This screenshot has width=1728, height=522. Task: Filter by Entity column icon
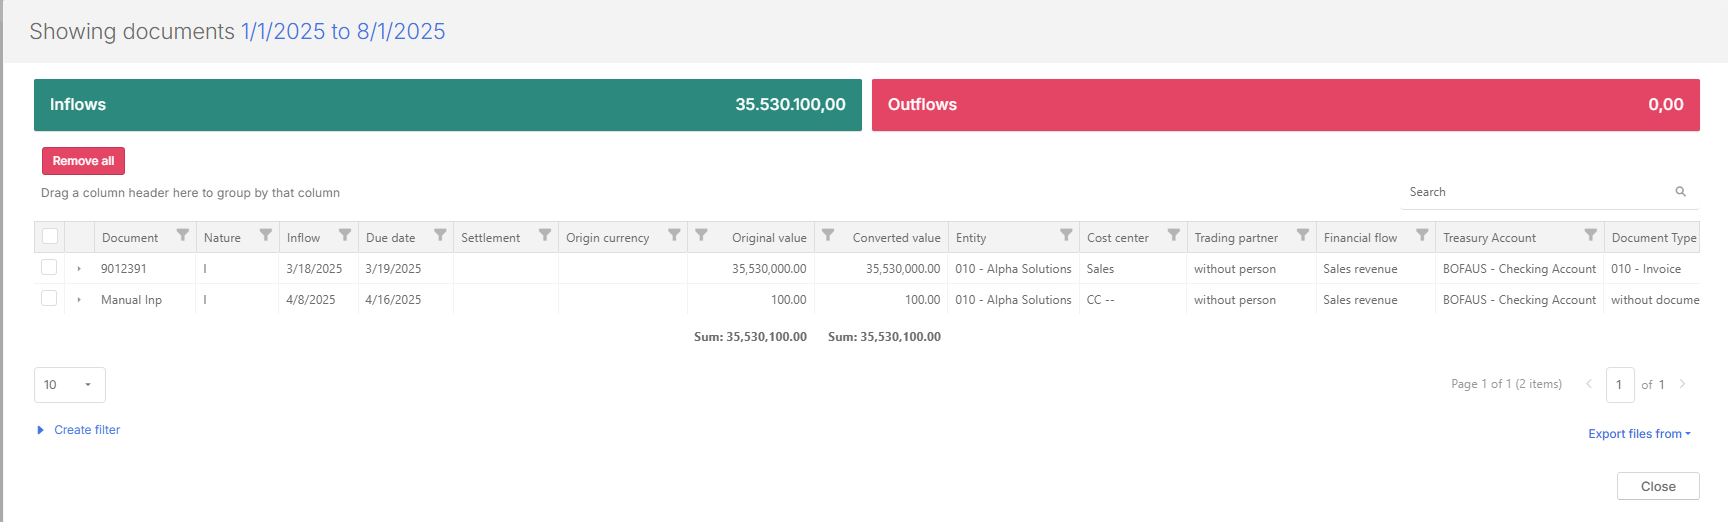[1066, 236]
